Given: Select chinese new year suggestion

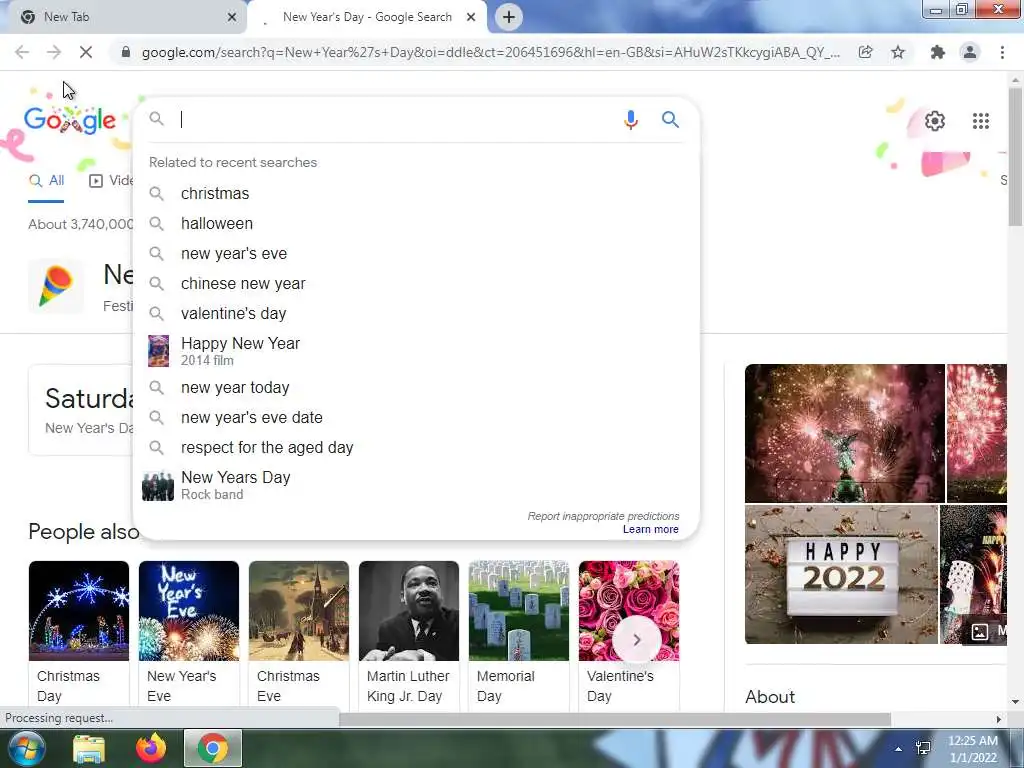Looking at the screenshot, I should [416, 283].
